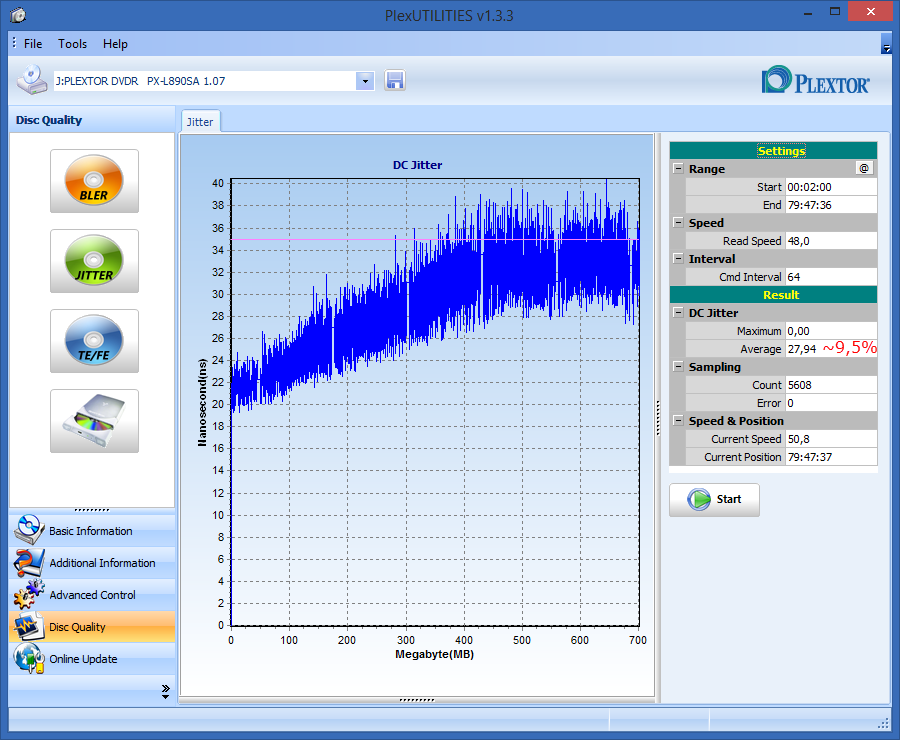The image size is (900, 740).
Task: Click the Result header
Action: pos(773,295)
